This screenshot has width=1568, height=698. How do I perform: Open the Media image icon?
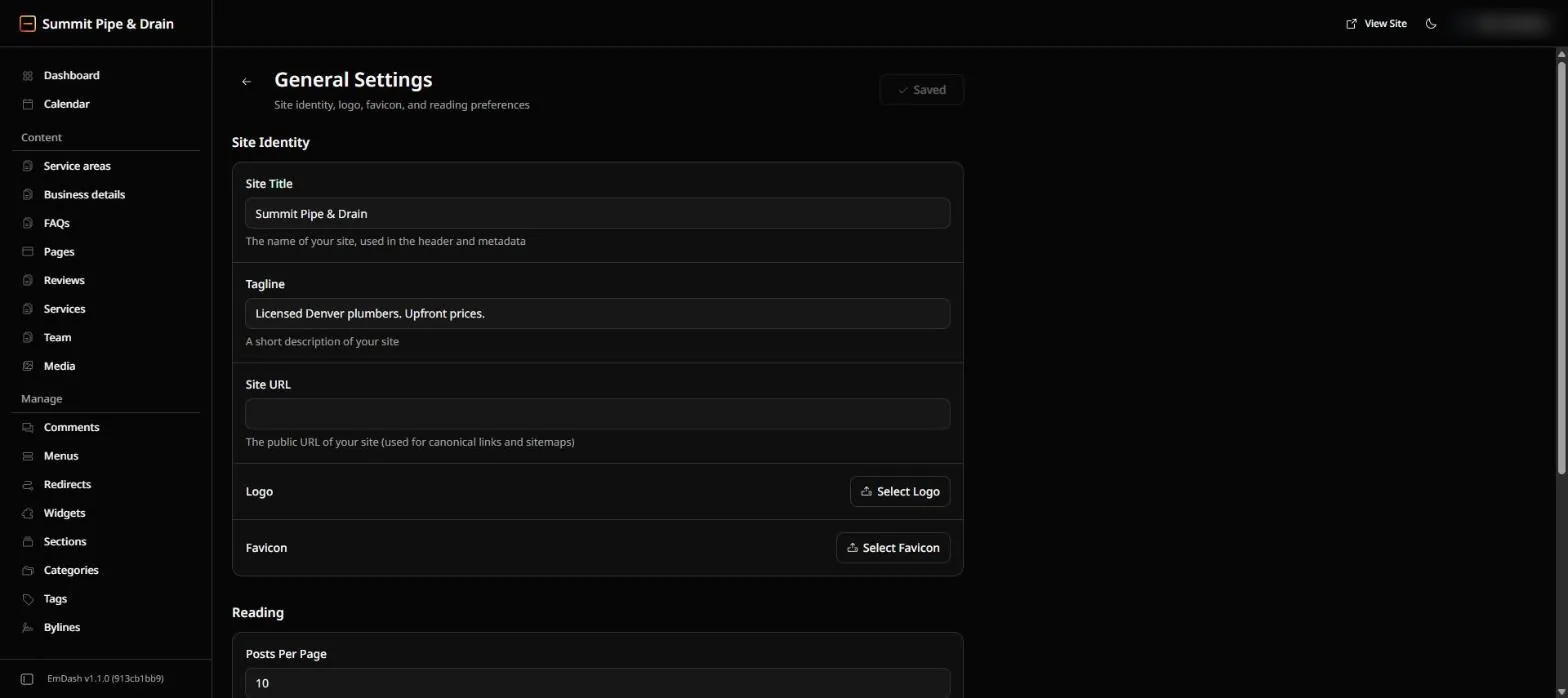[28, 366]
